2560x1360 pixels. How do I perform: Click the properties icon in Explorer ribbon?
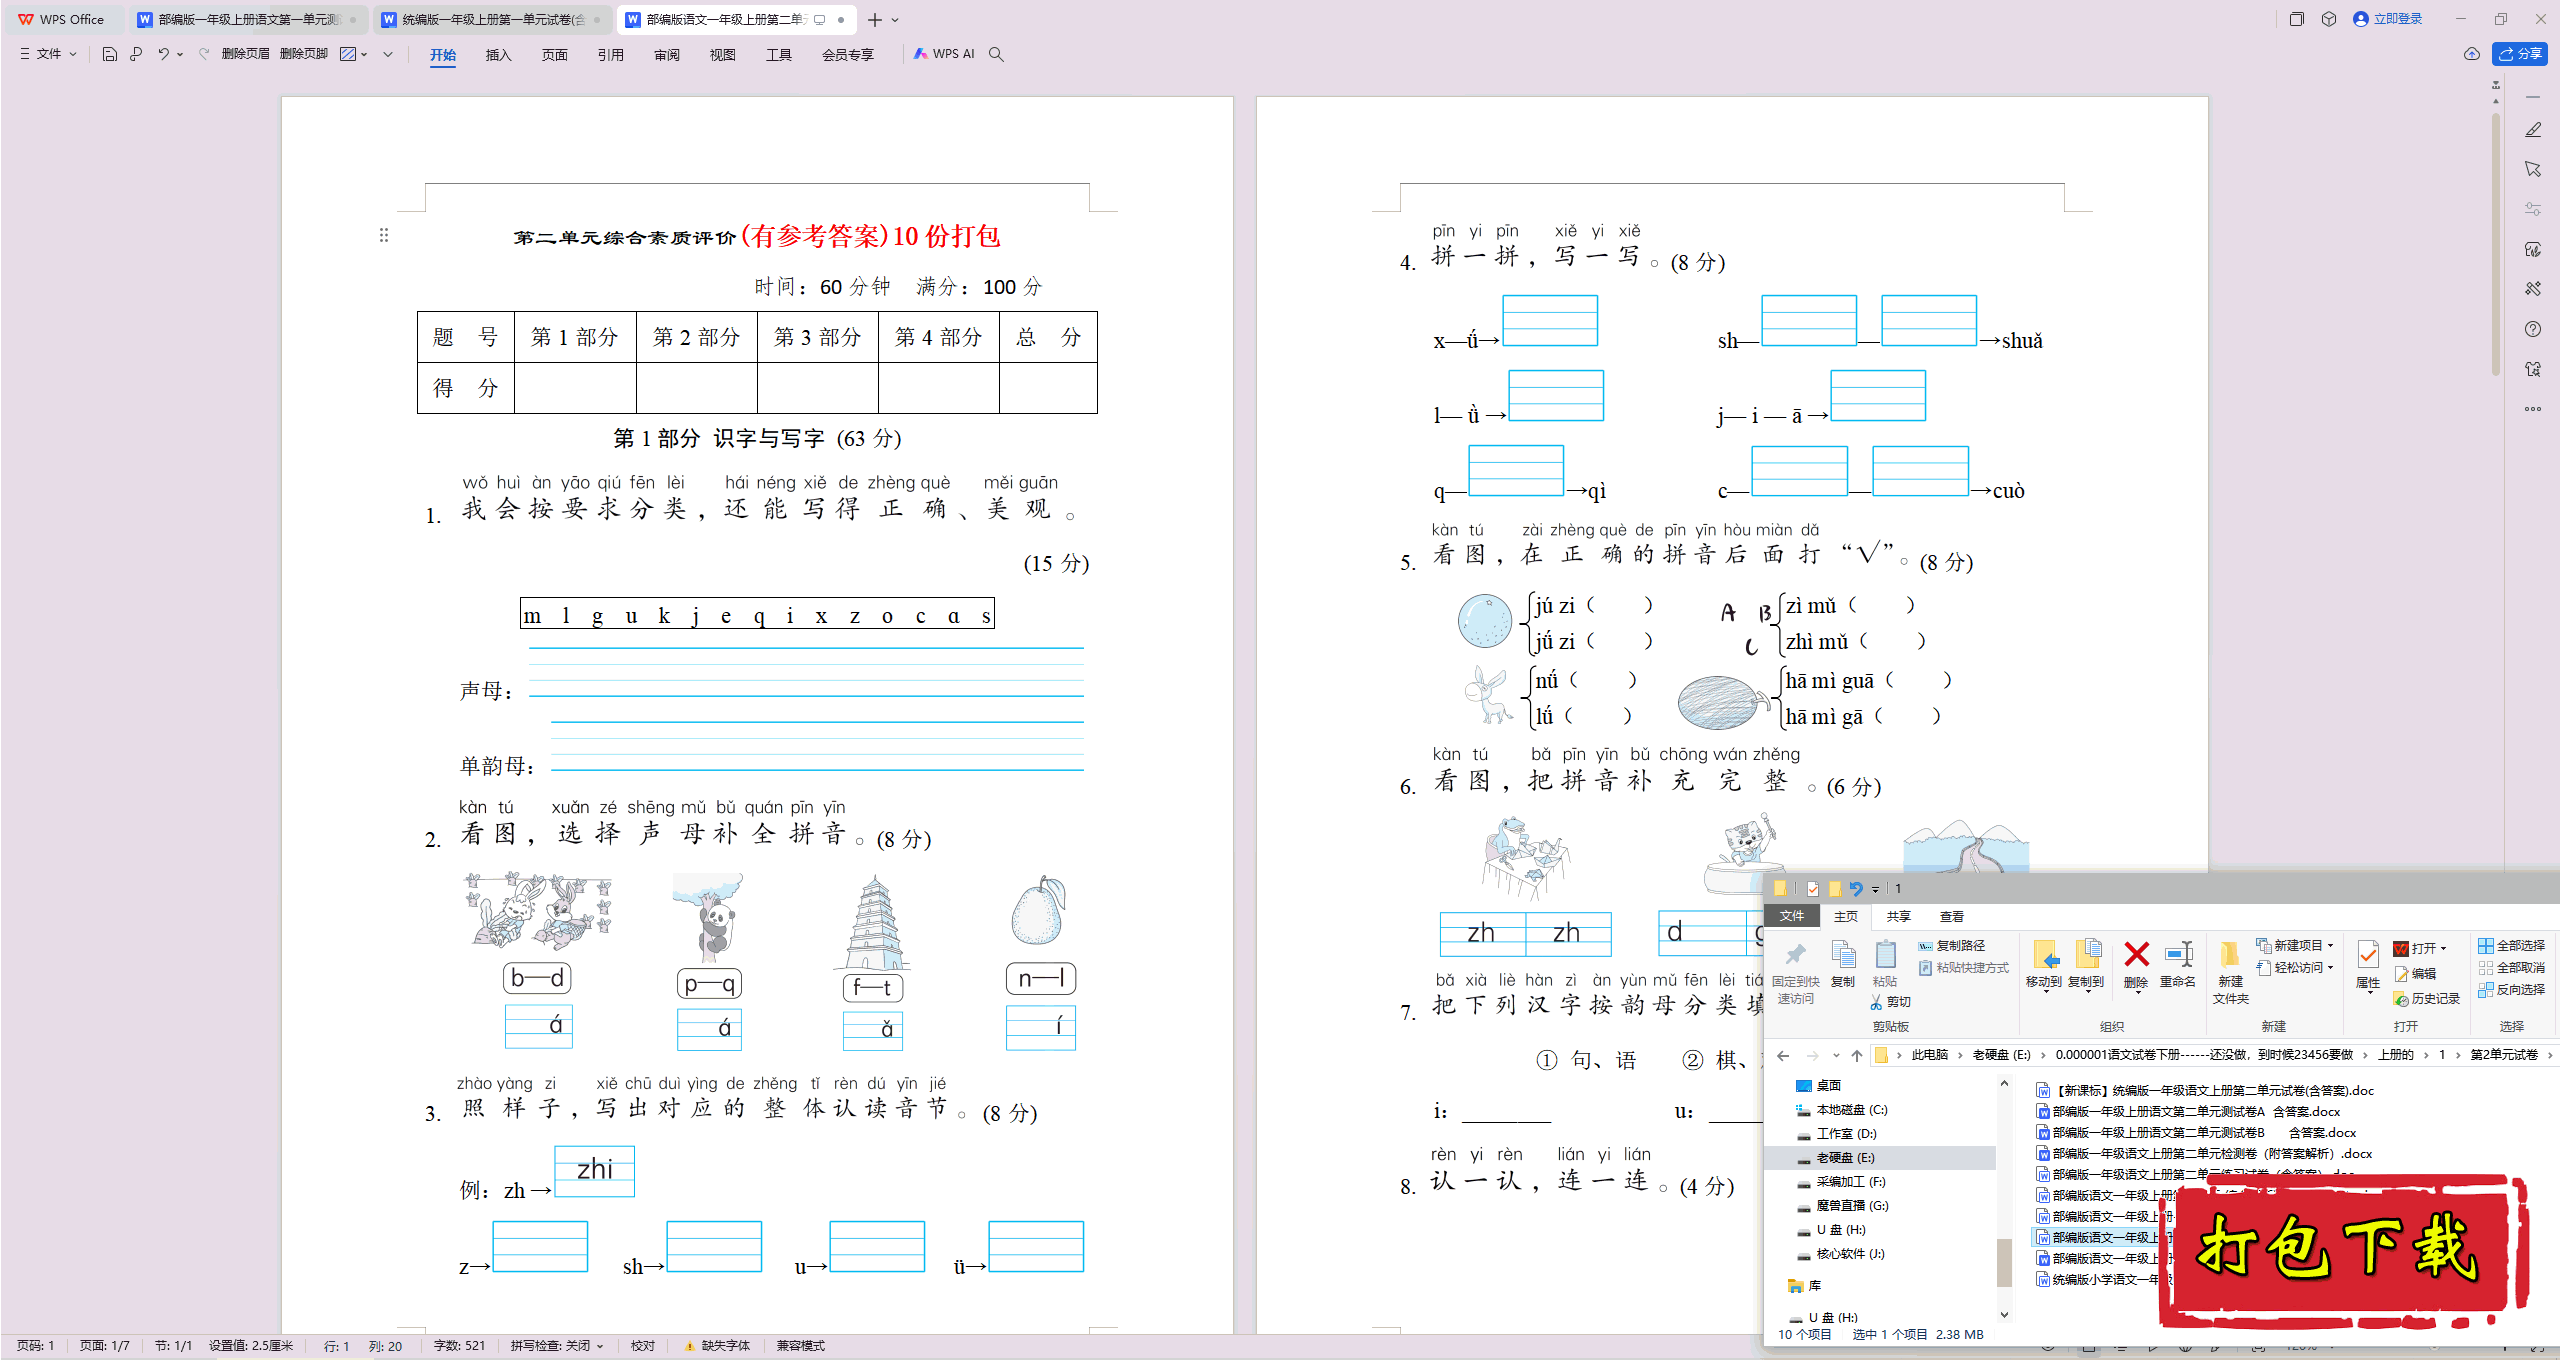[x=2368, y=956]
